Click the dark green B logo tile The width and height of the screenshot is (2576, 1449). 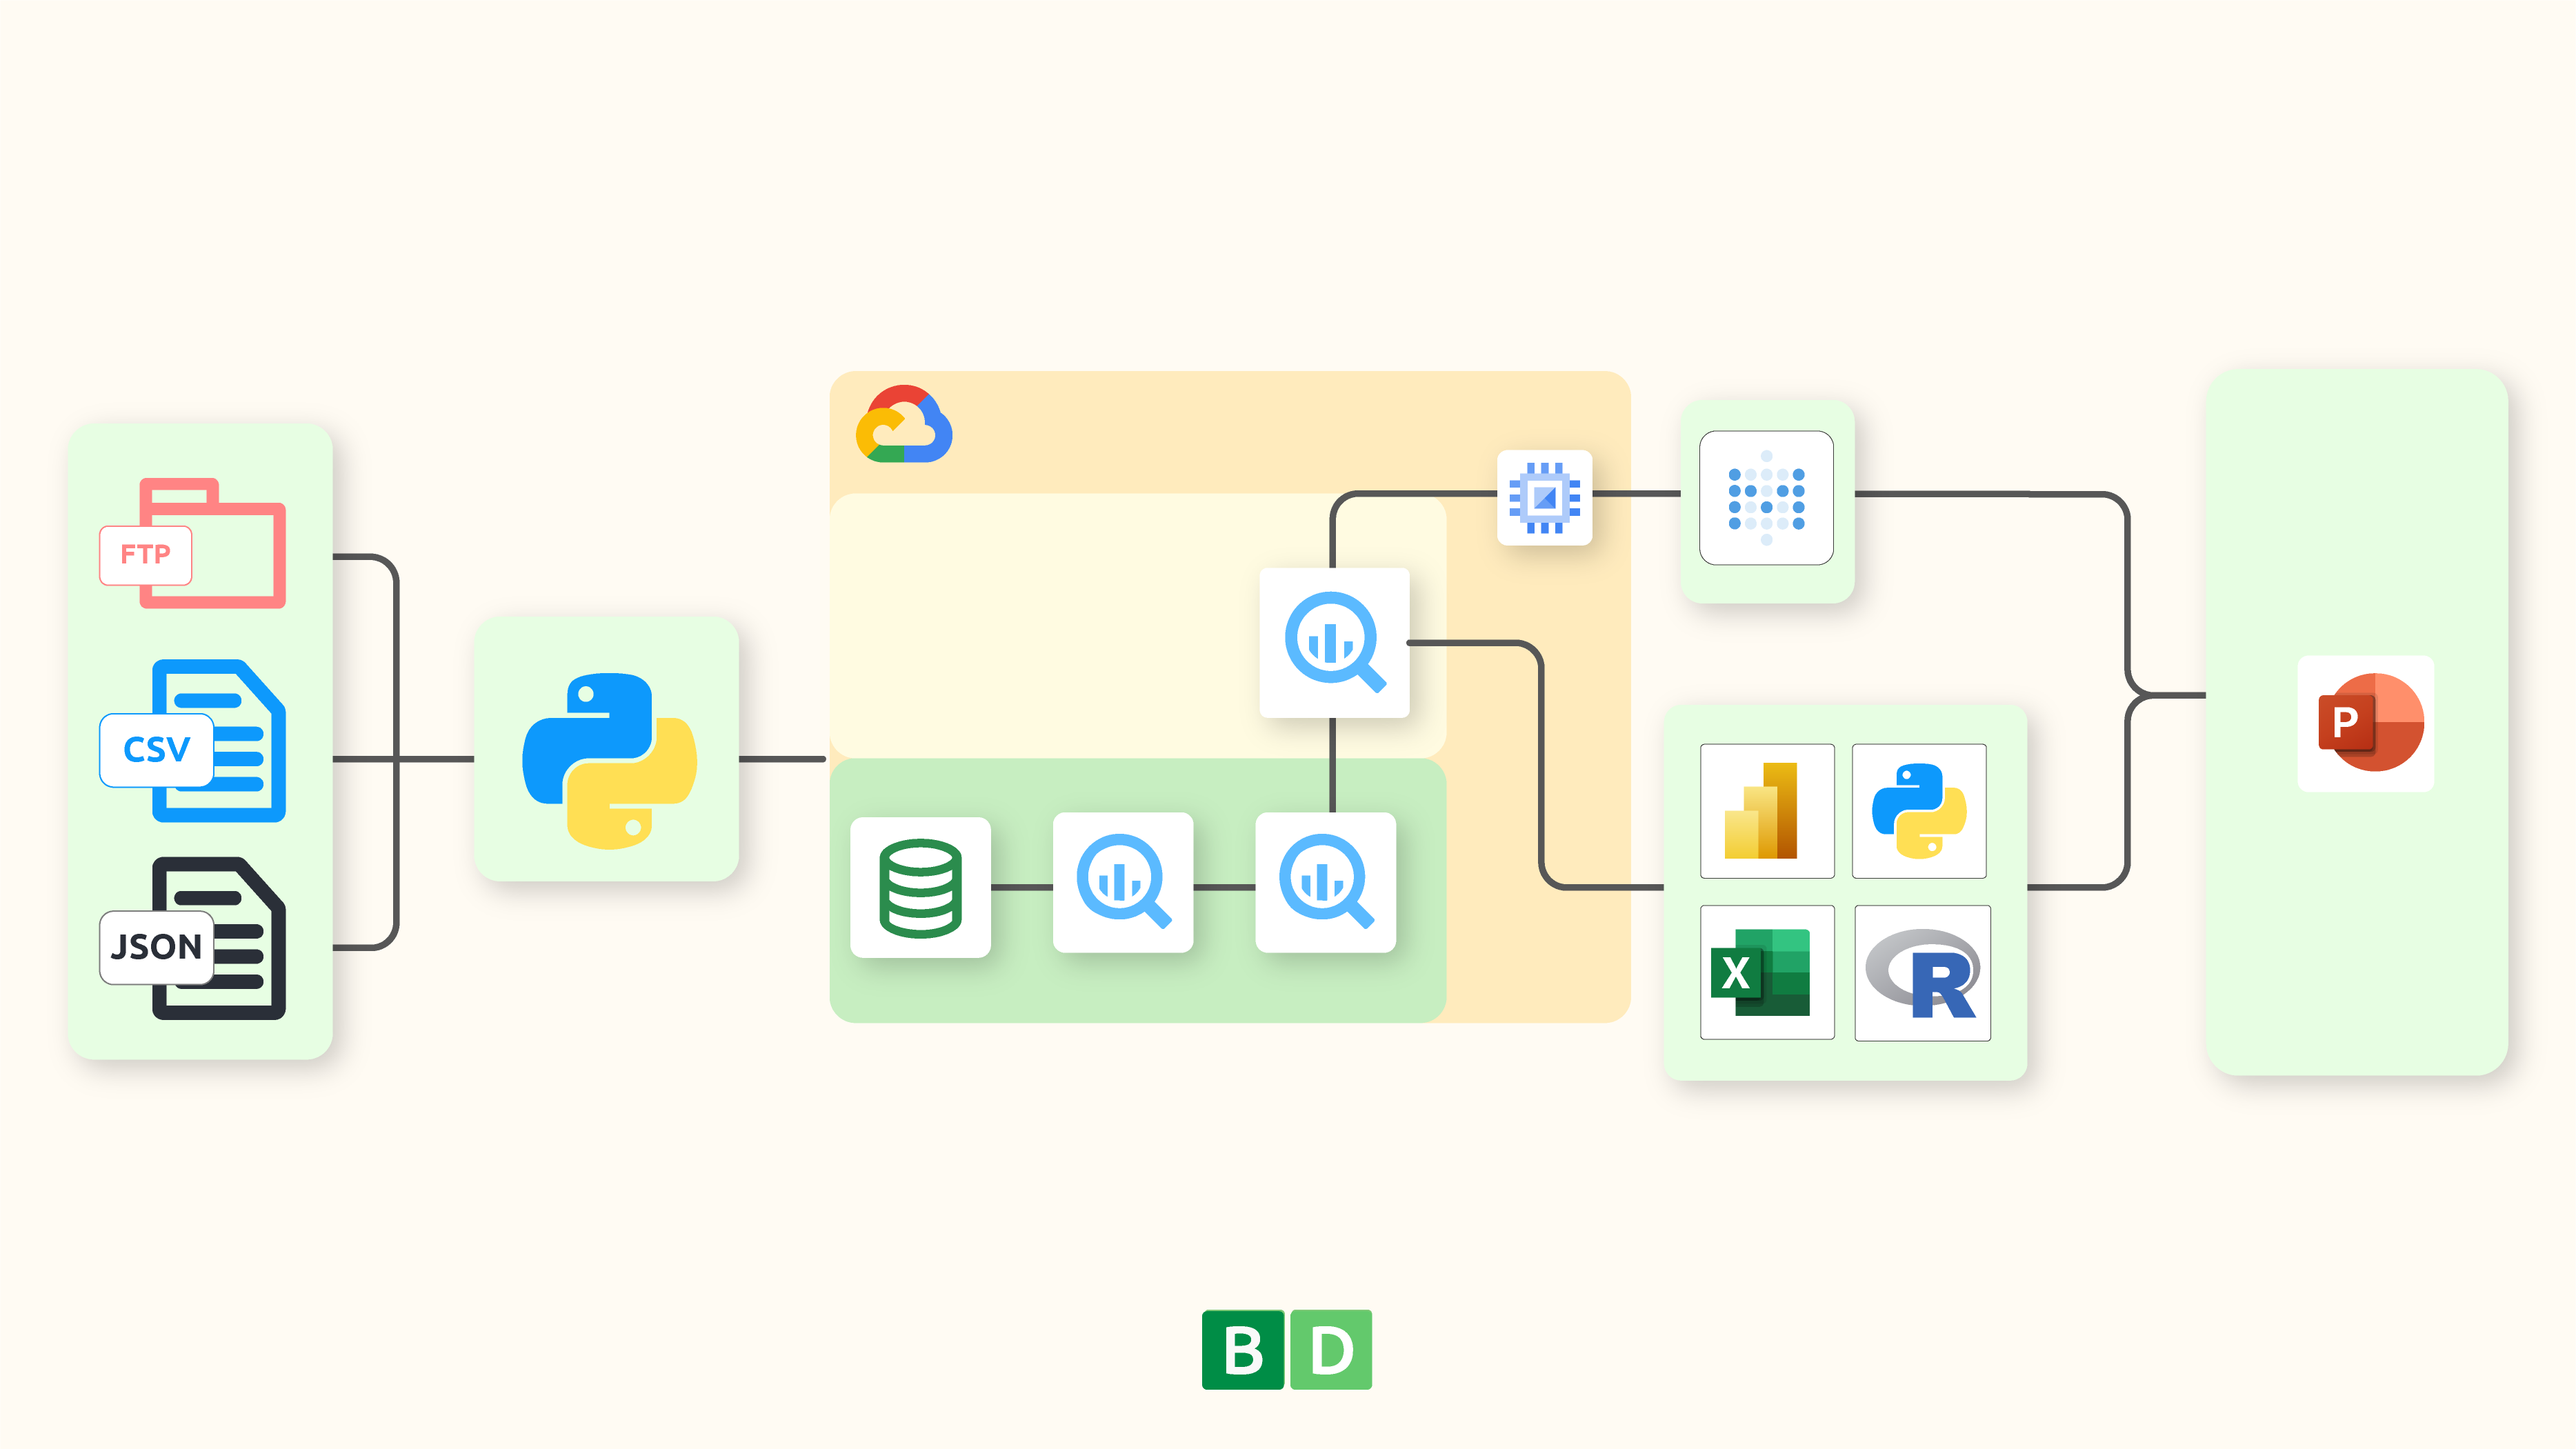[1242, 1349]
